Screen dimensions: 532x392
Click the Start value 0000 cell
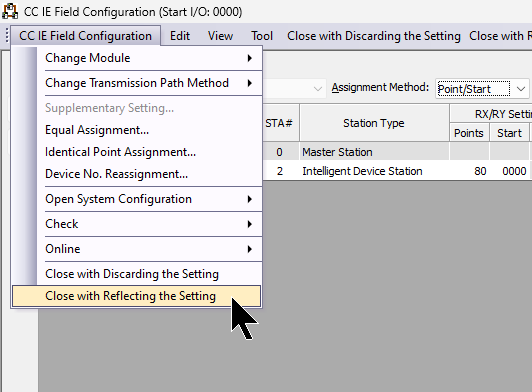[x=509, y=171]
